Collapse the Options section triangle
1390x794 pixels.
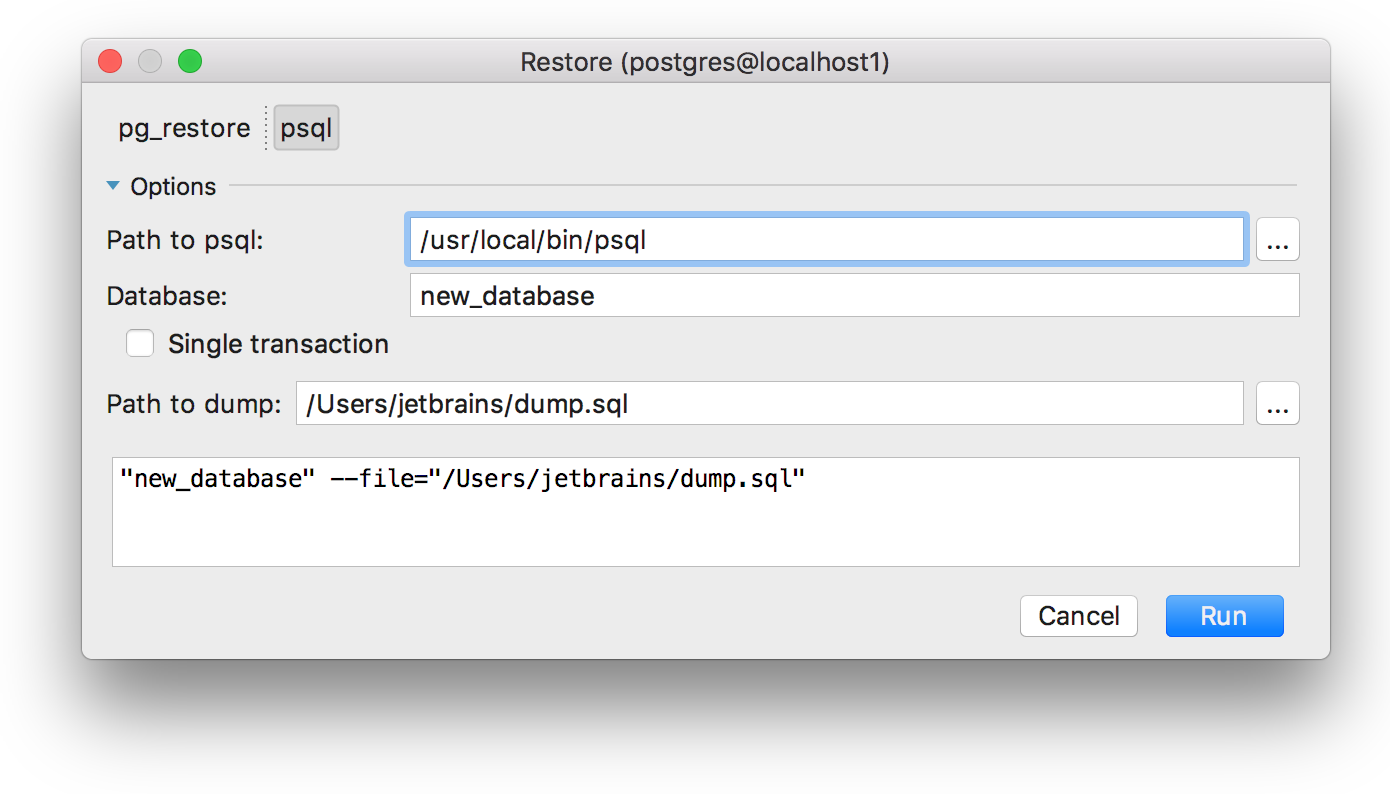coord(113,186)
